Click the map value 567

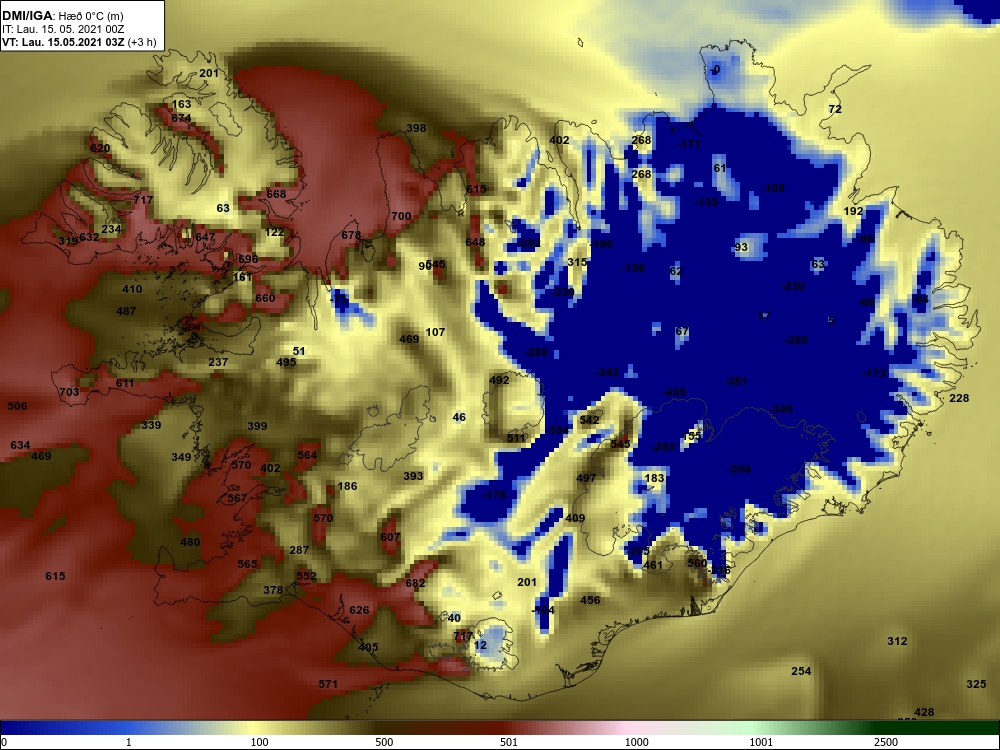(237, 498)
